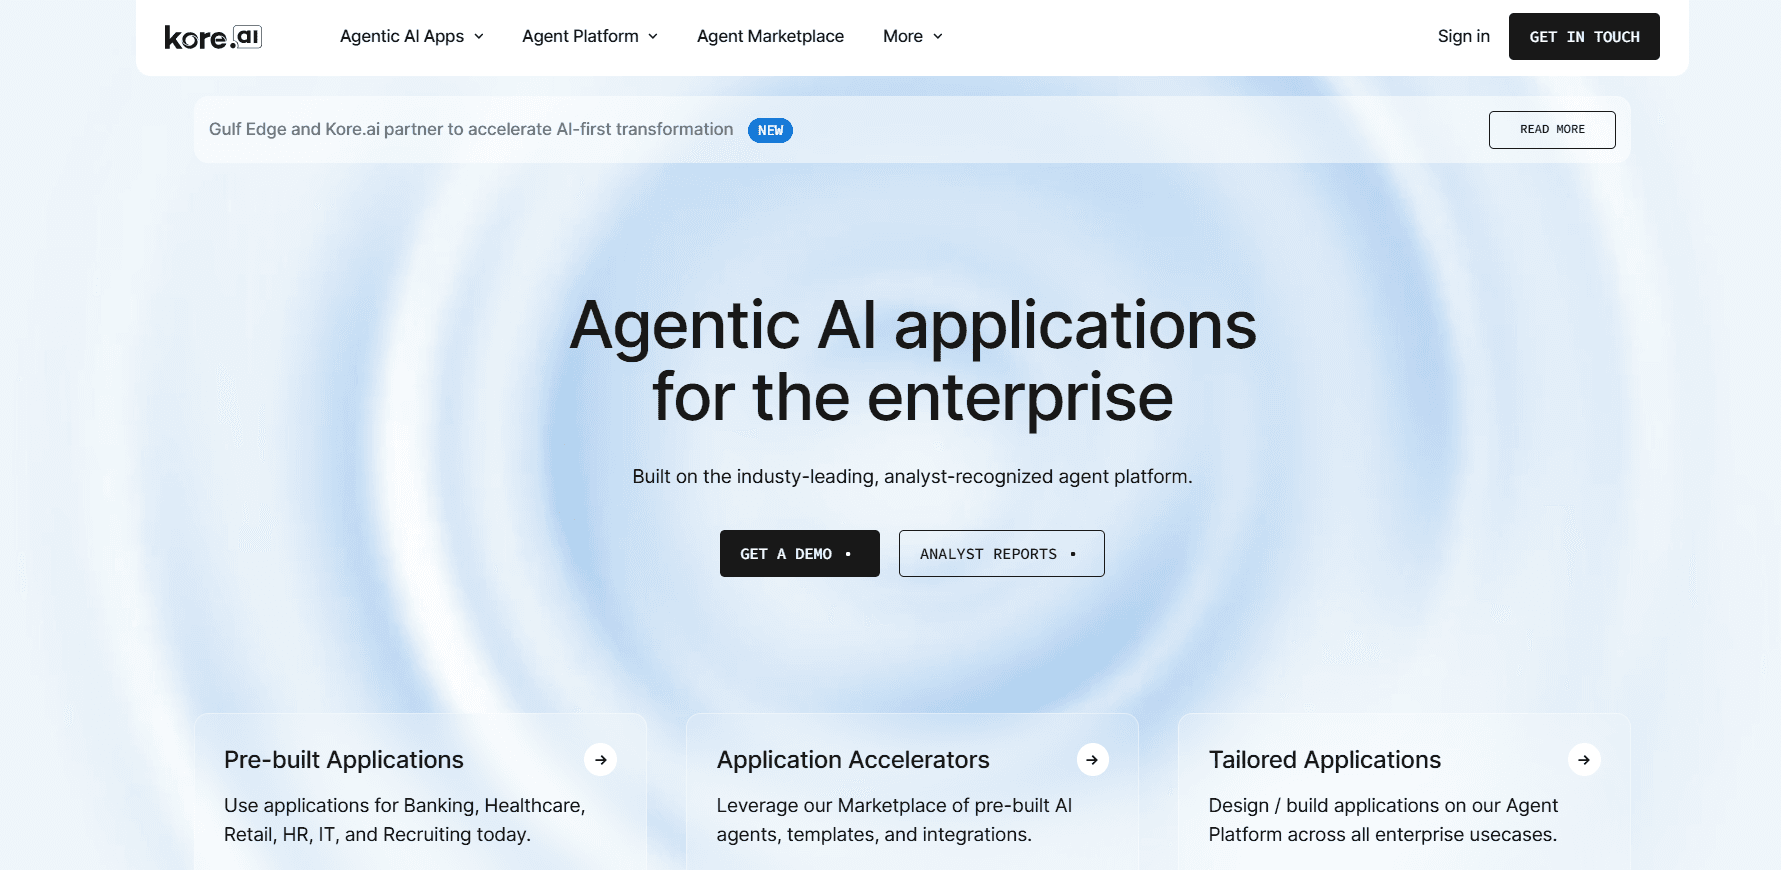The width and height of the screenshot is (1781, 870).
Task: Click the GET IN TOUCH button
Action: coord(1584,37)
